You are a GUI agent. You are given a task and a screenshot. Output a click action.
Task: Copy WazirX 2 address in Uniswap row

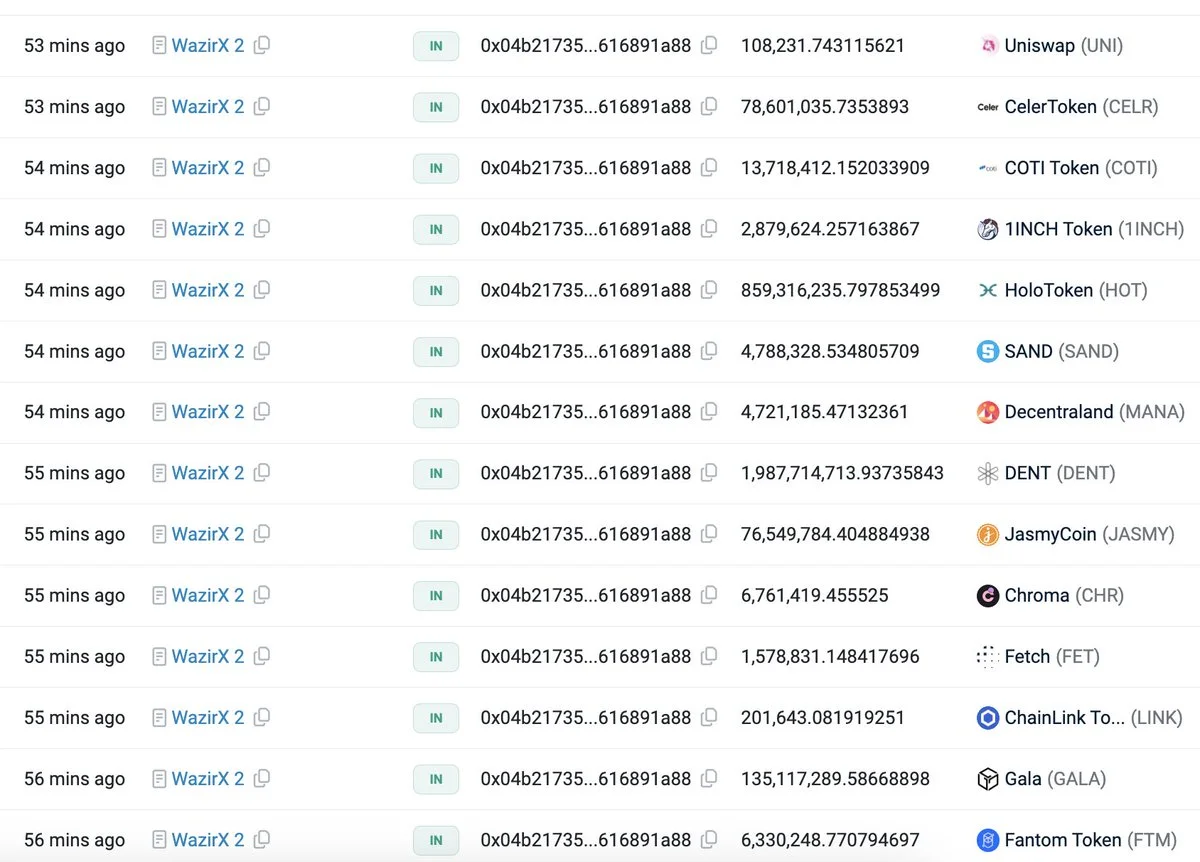(262, 45)
